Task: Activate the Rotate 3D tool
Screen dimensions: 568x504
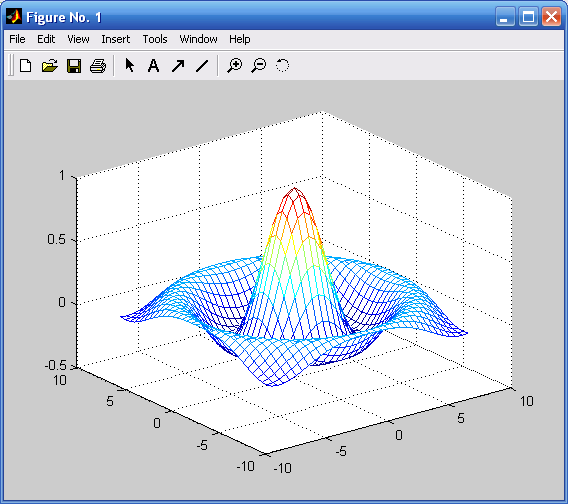Action: pos(283,66)
